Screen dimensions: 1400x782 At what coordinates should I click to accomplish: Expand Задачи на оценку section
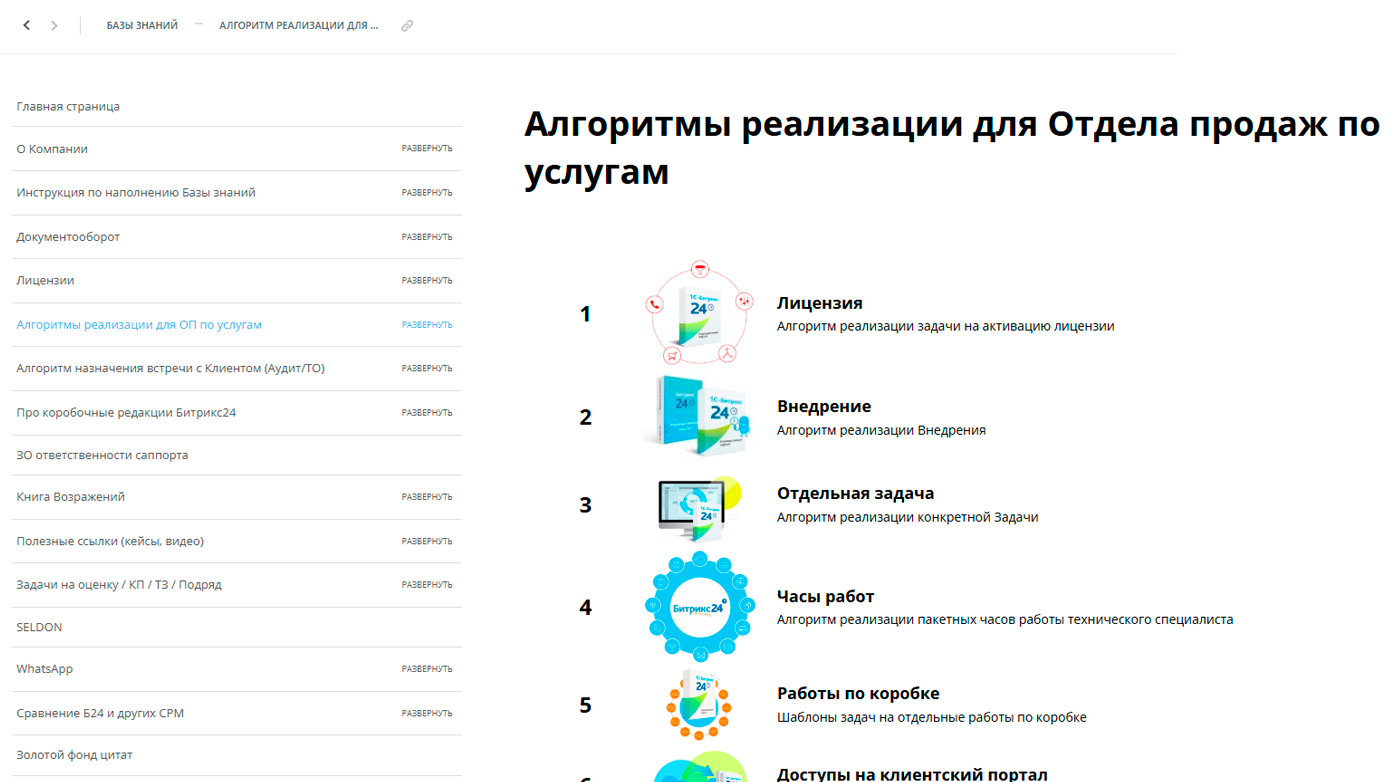coord(427,585)
